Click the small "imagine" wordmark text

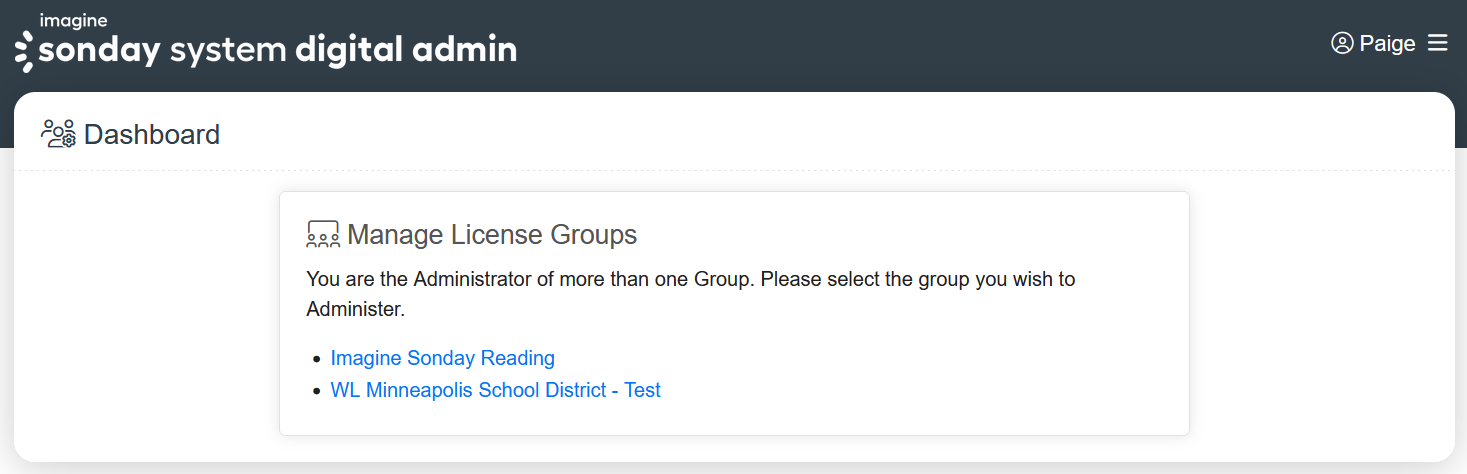(73, 20)
